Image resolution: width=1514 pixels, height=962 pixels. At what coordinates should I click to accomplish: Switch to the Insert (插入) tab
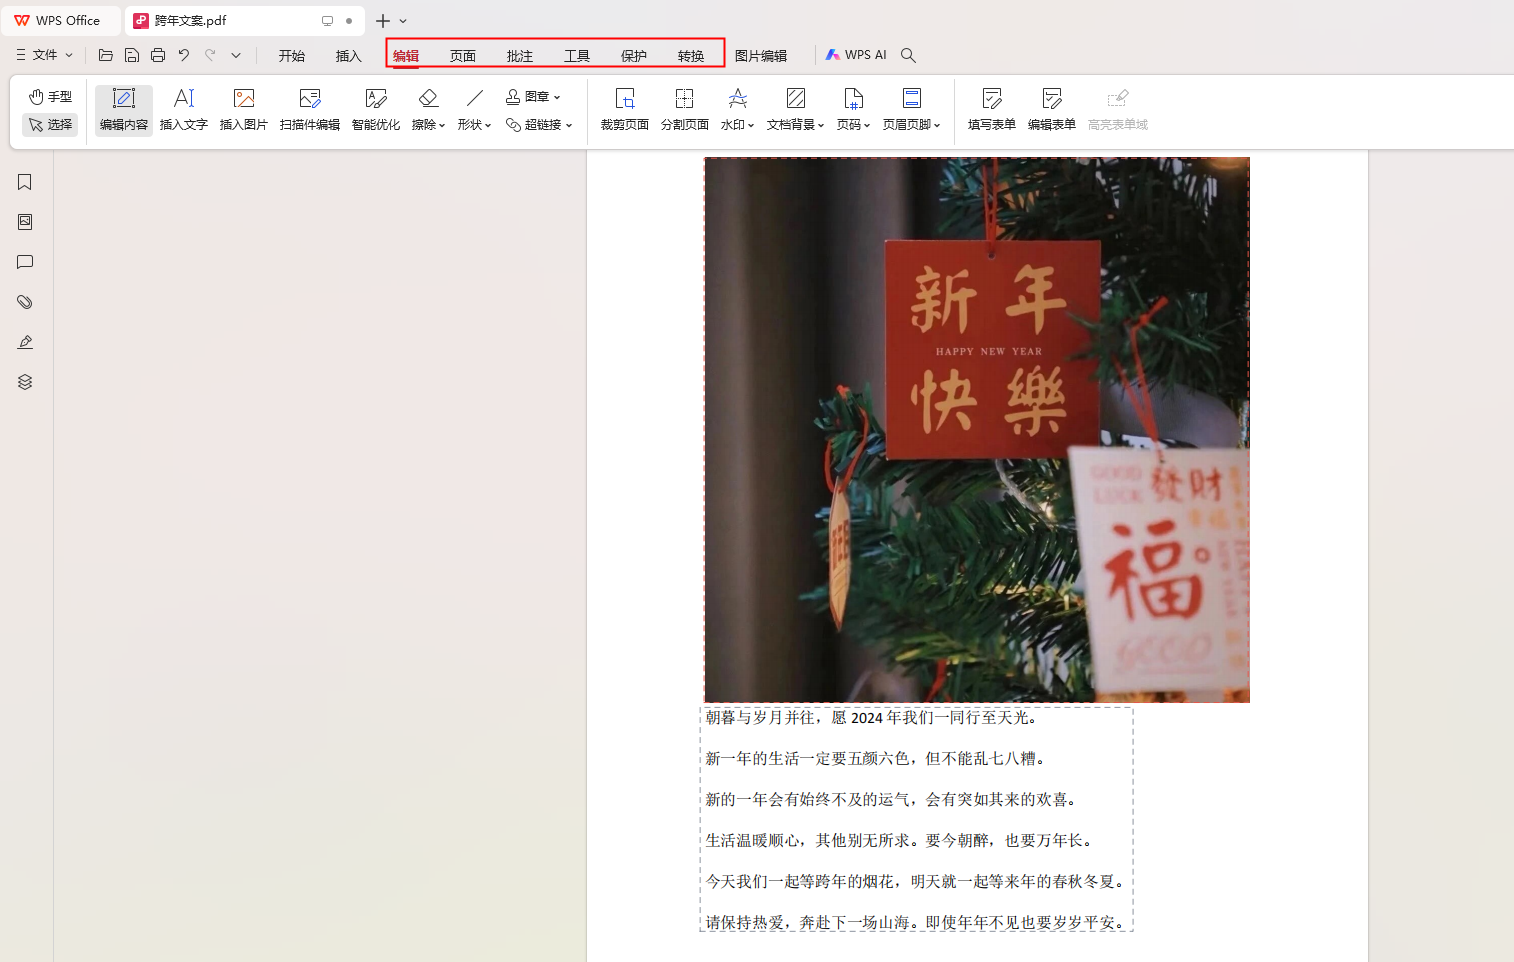coord(349,56)
